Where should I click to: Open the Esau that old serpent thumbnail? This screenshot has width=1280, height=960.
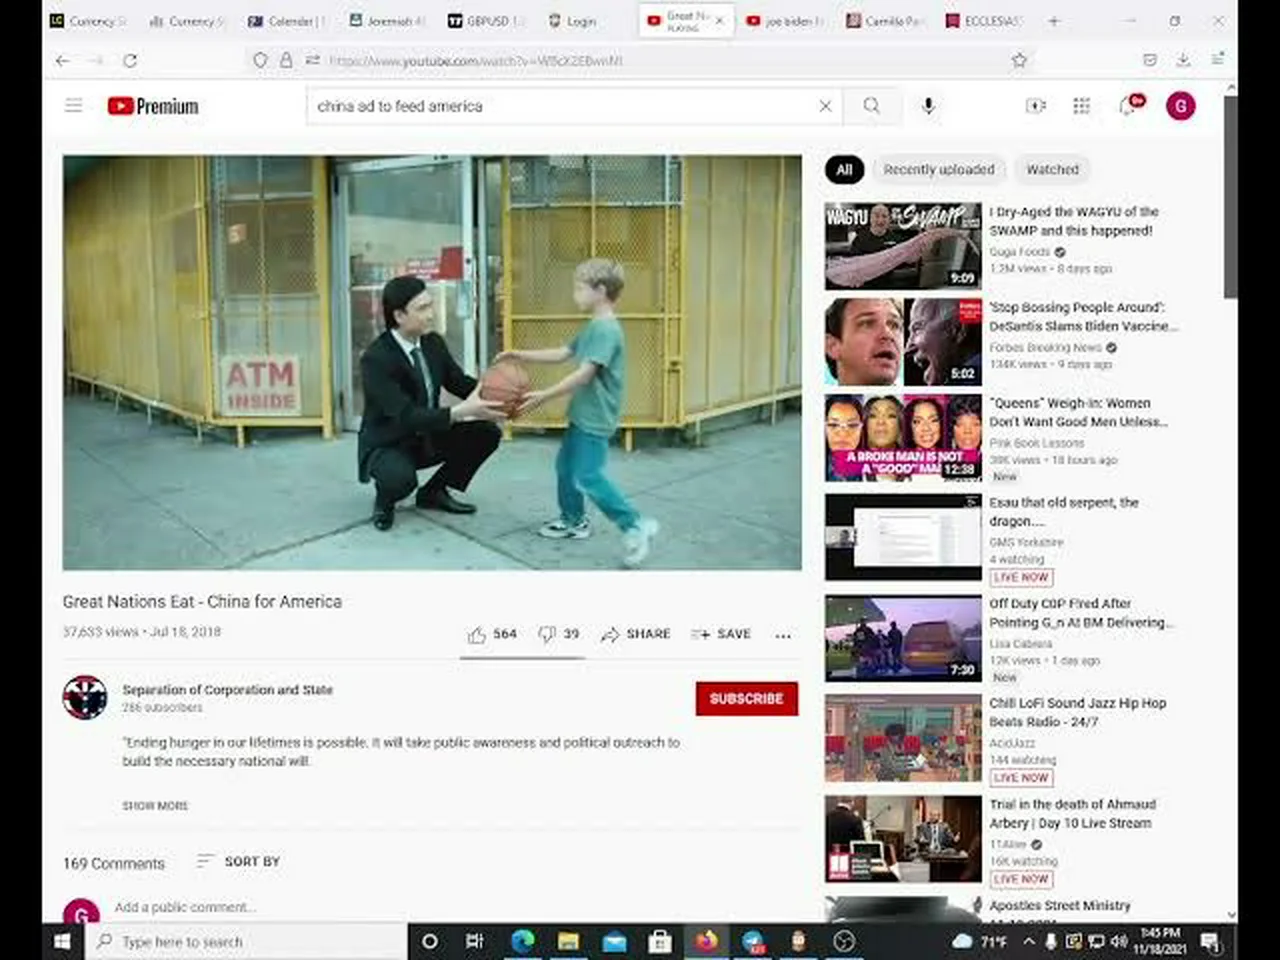(x=903, y=537)
